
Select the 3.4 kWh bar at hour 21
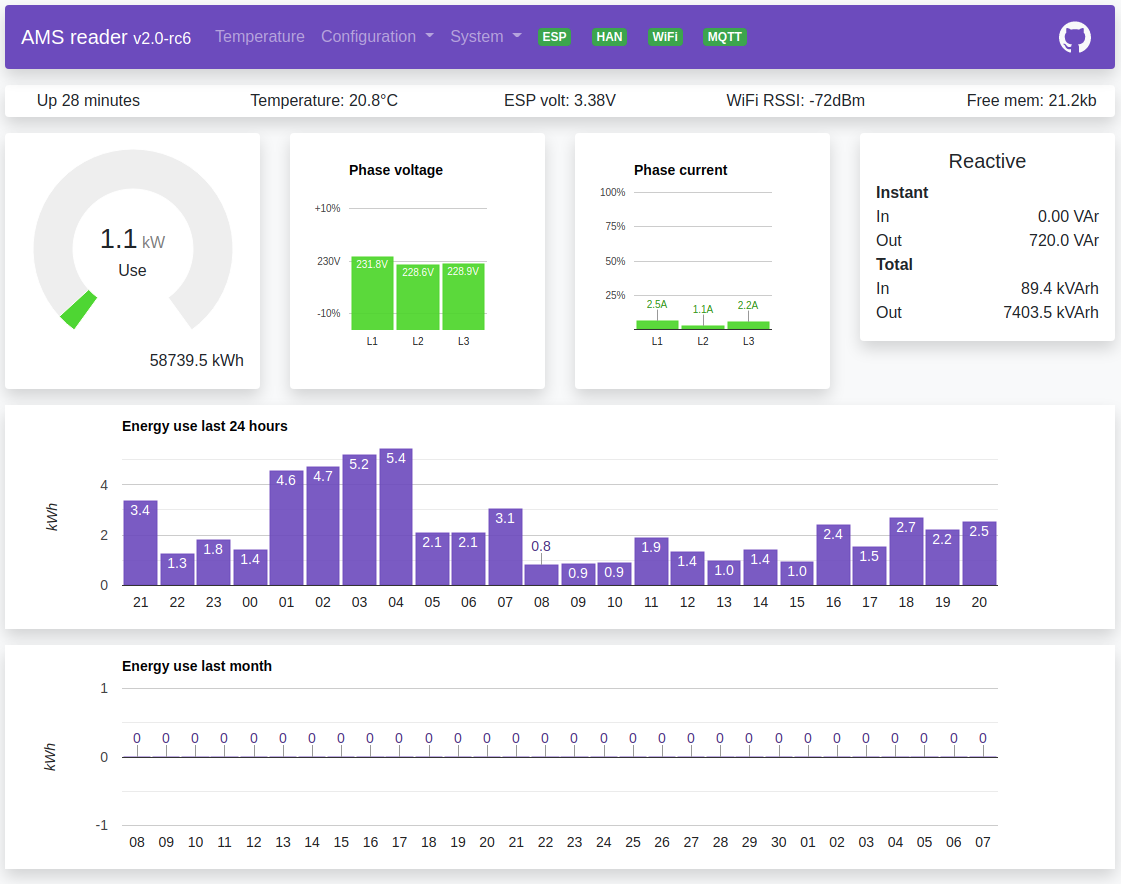pos(140,545)
